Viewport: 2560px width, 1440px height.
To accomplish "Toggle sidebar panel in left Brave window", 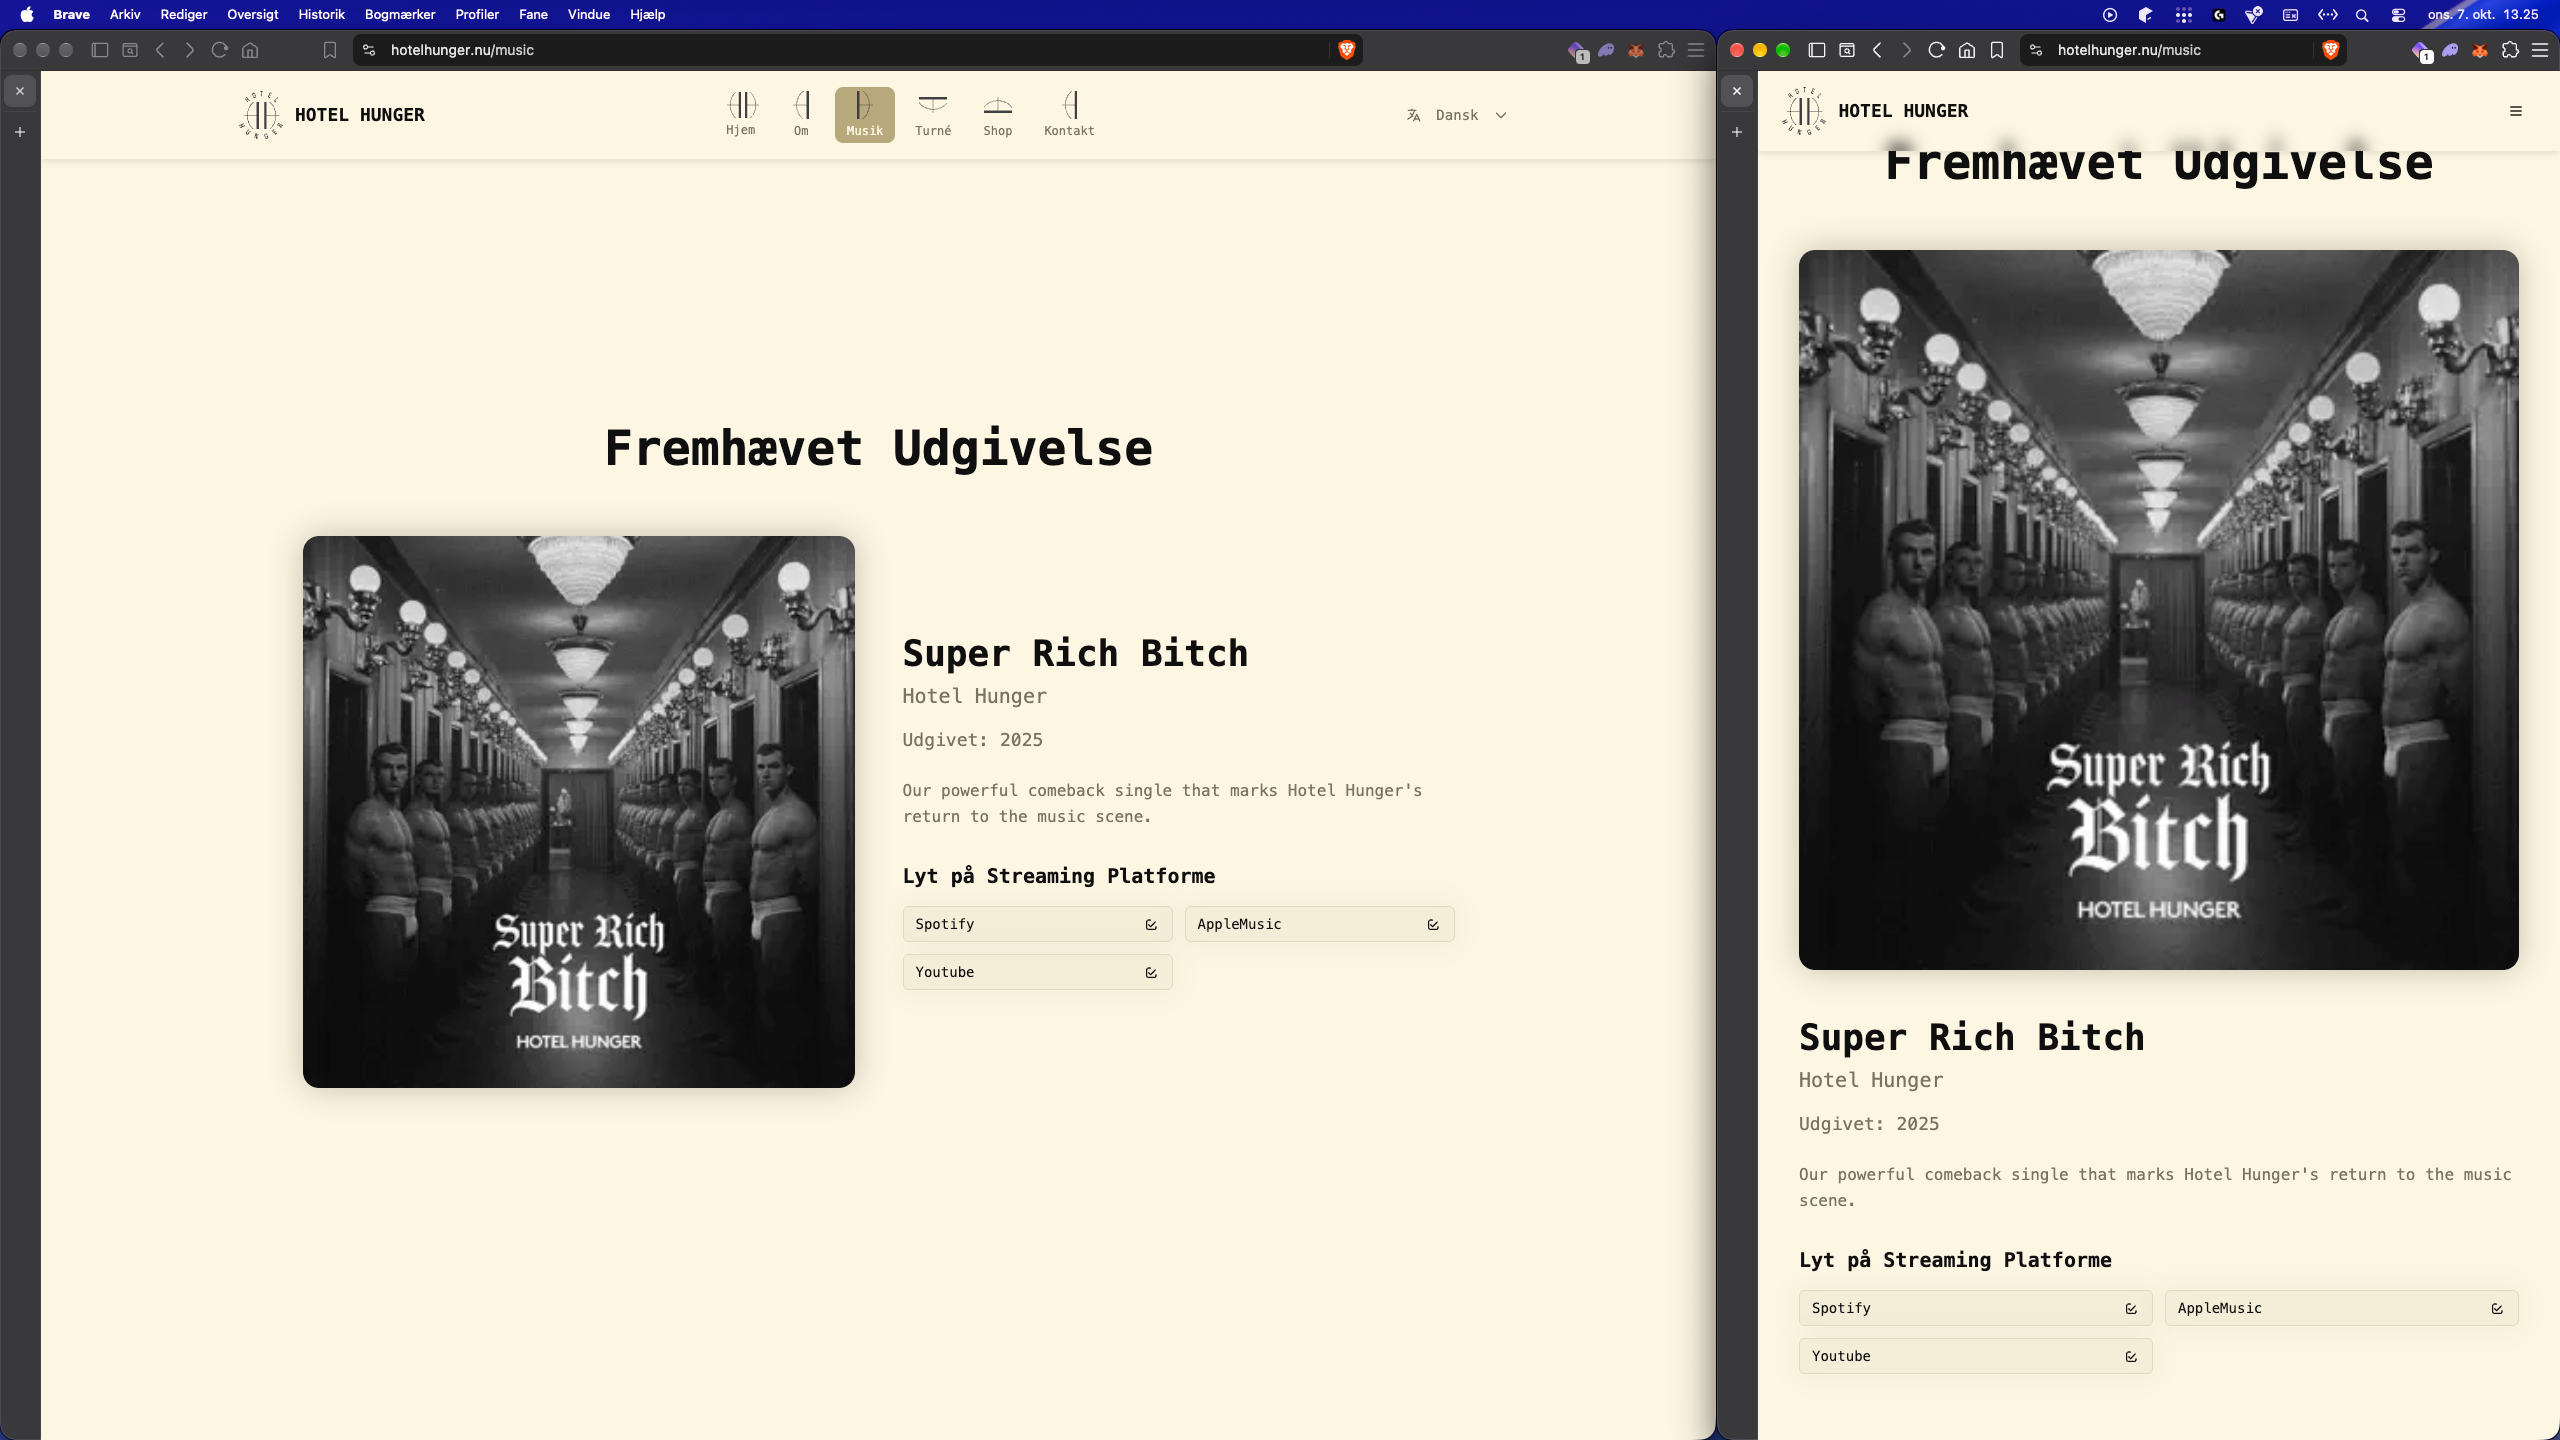I will point(100,50).
